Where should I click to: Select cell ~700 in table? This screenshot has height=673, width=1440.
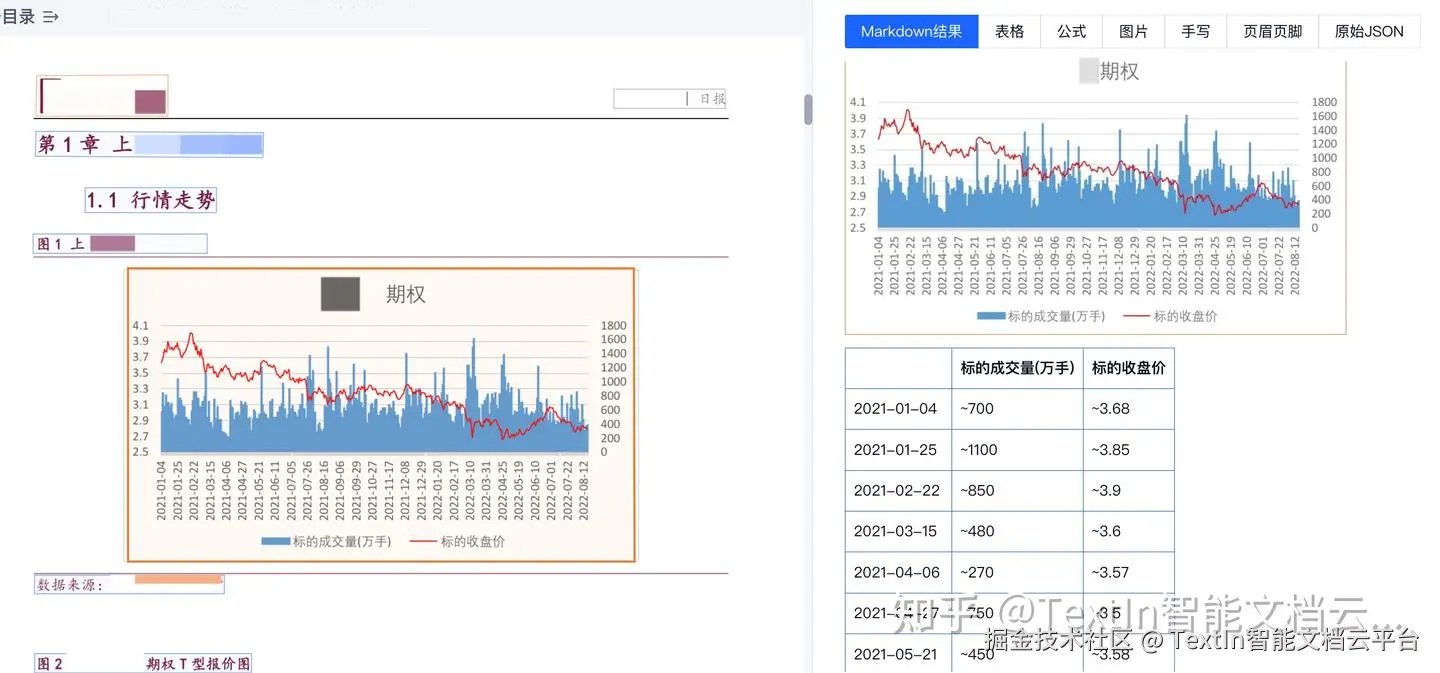click(x=1017, y=409)
